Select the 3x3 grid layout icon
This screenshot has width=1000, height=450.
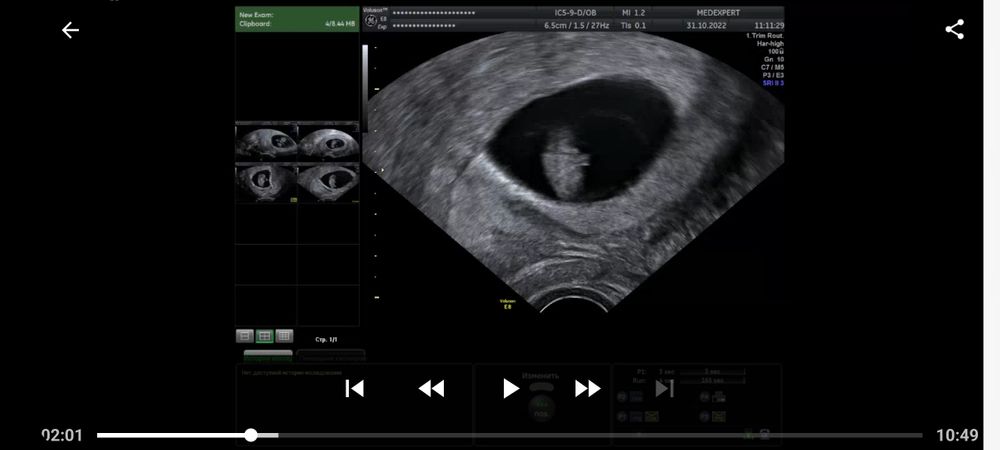[284, 336]
